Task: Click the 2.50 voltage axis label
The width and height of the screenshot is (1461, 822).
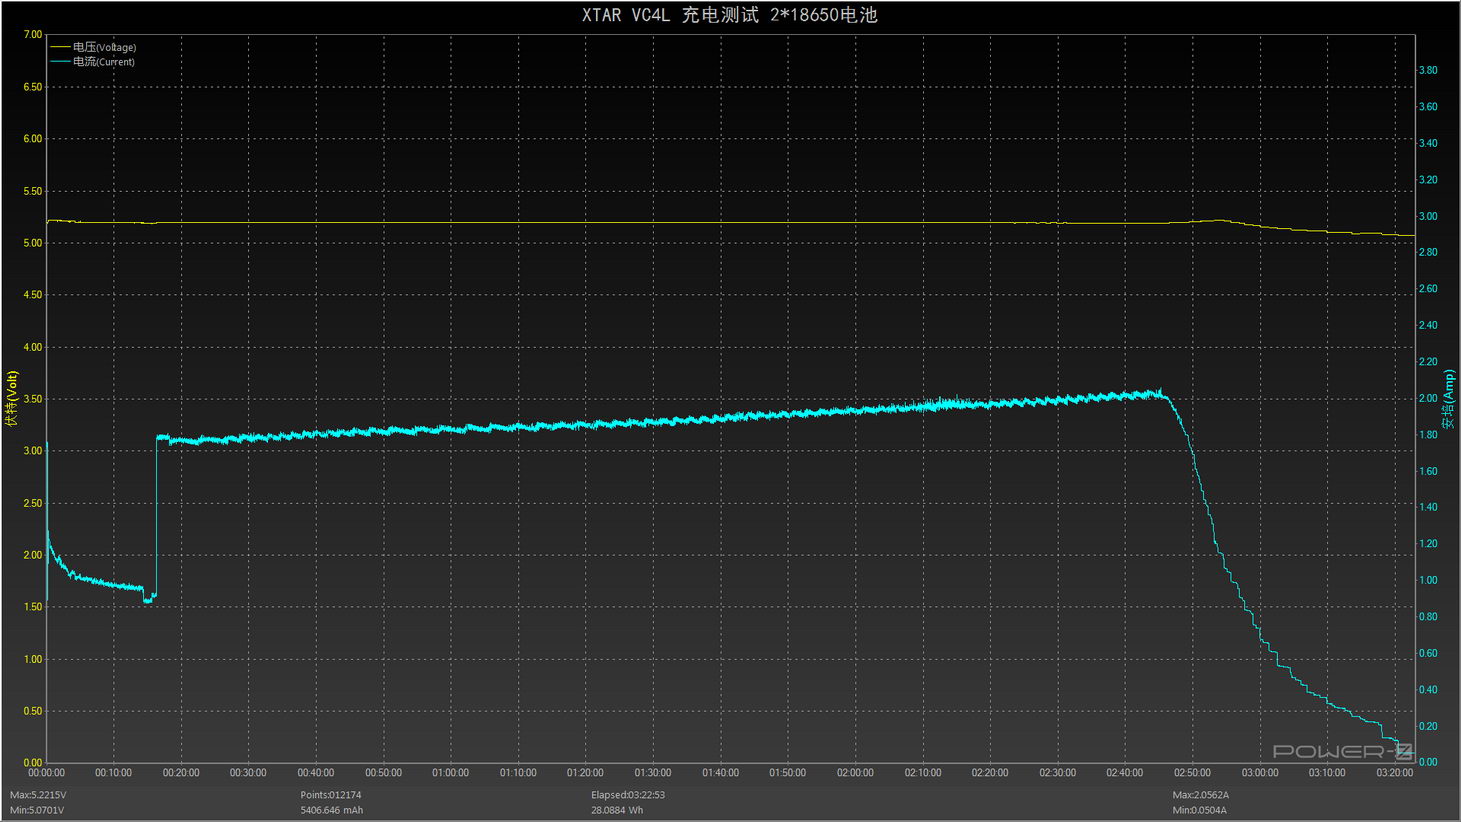Action: (x=33, y=503)
